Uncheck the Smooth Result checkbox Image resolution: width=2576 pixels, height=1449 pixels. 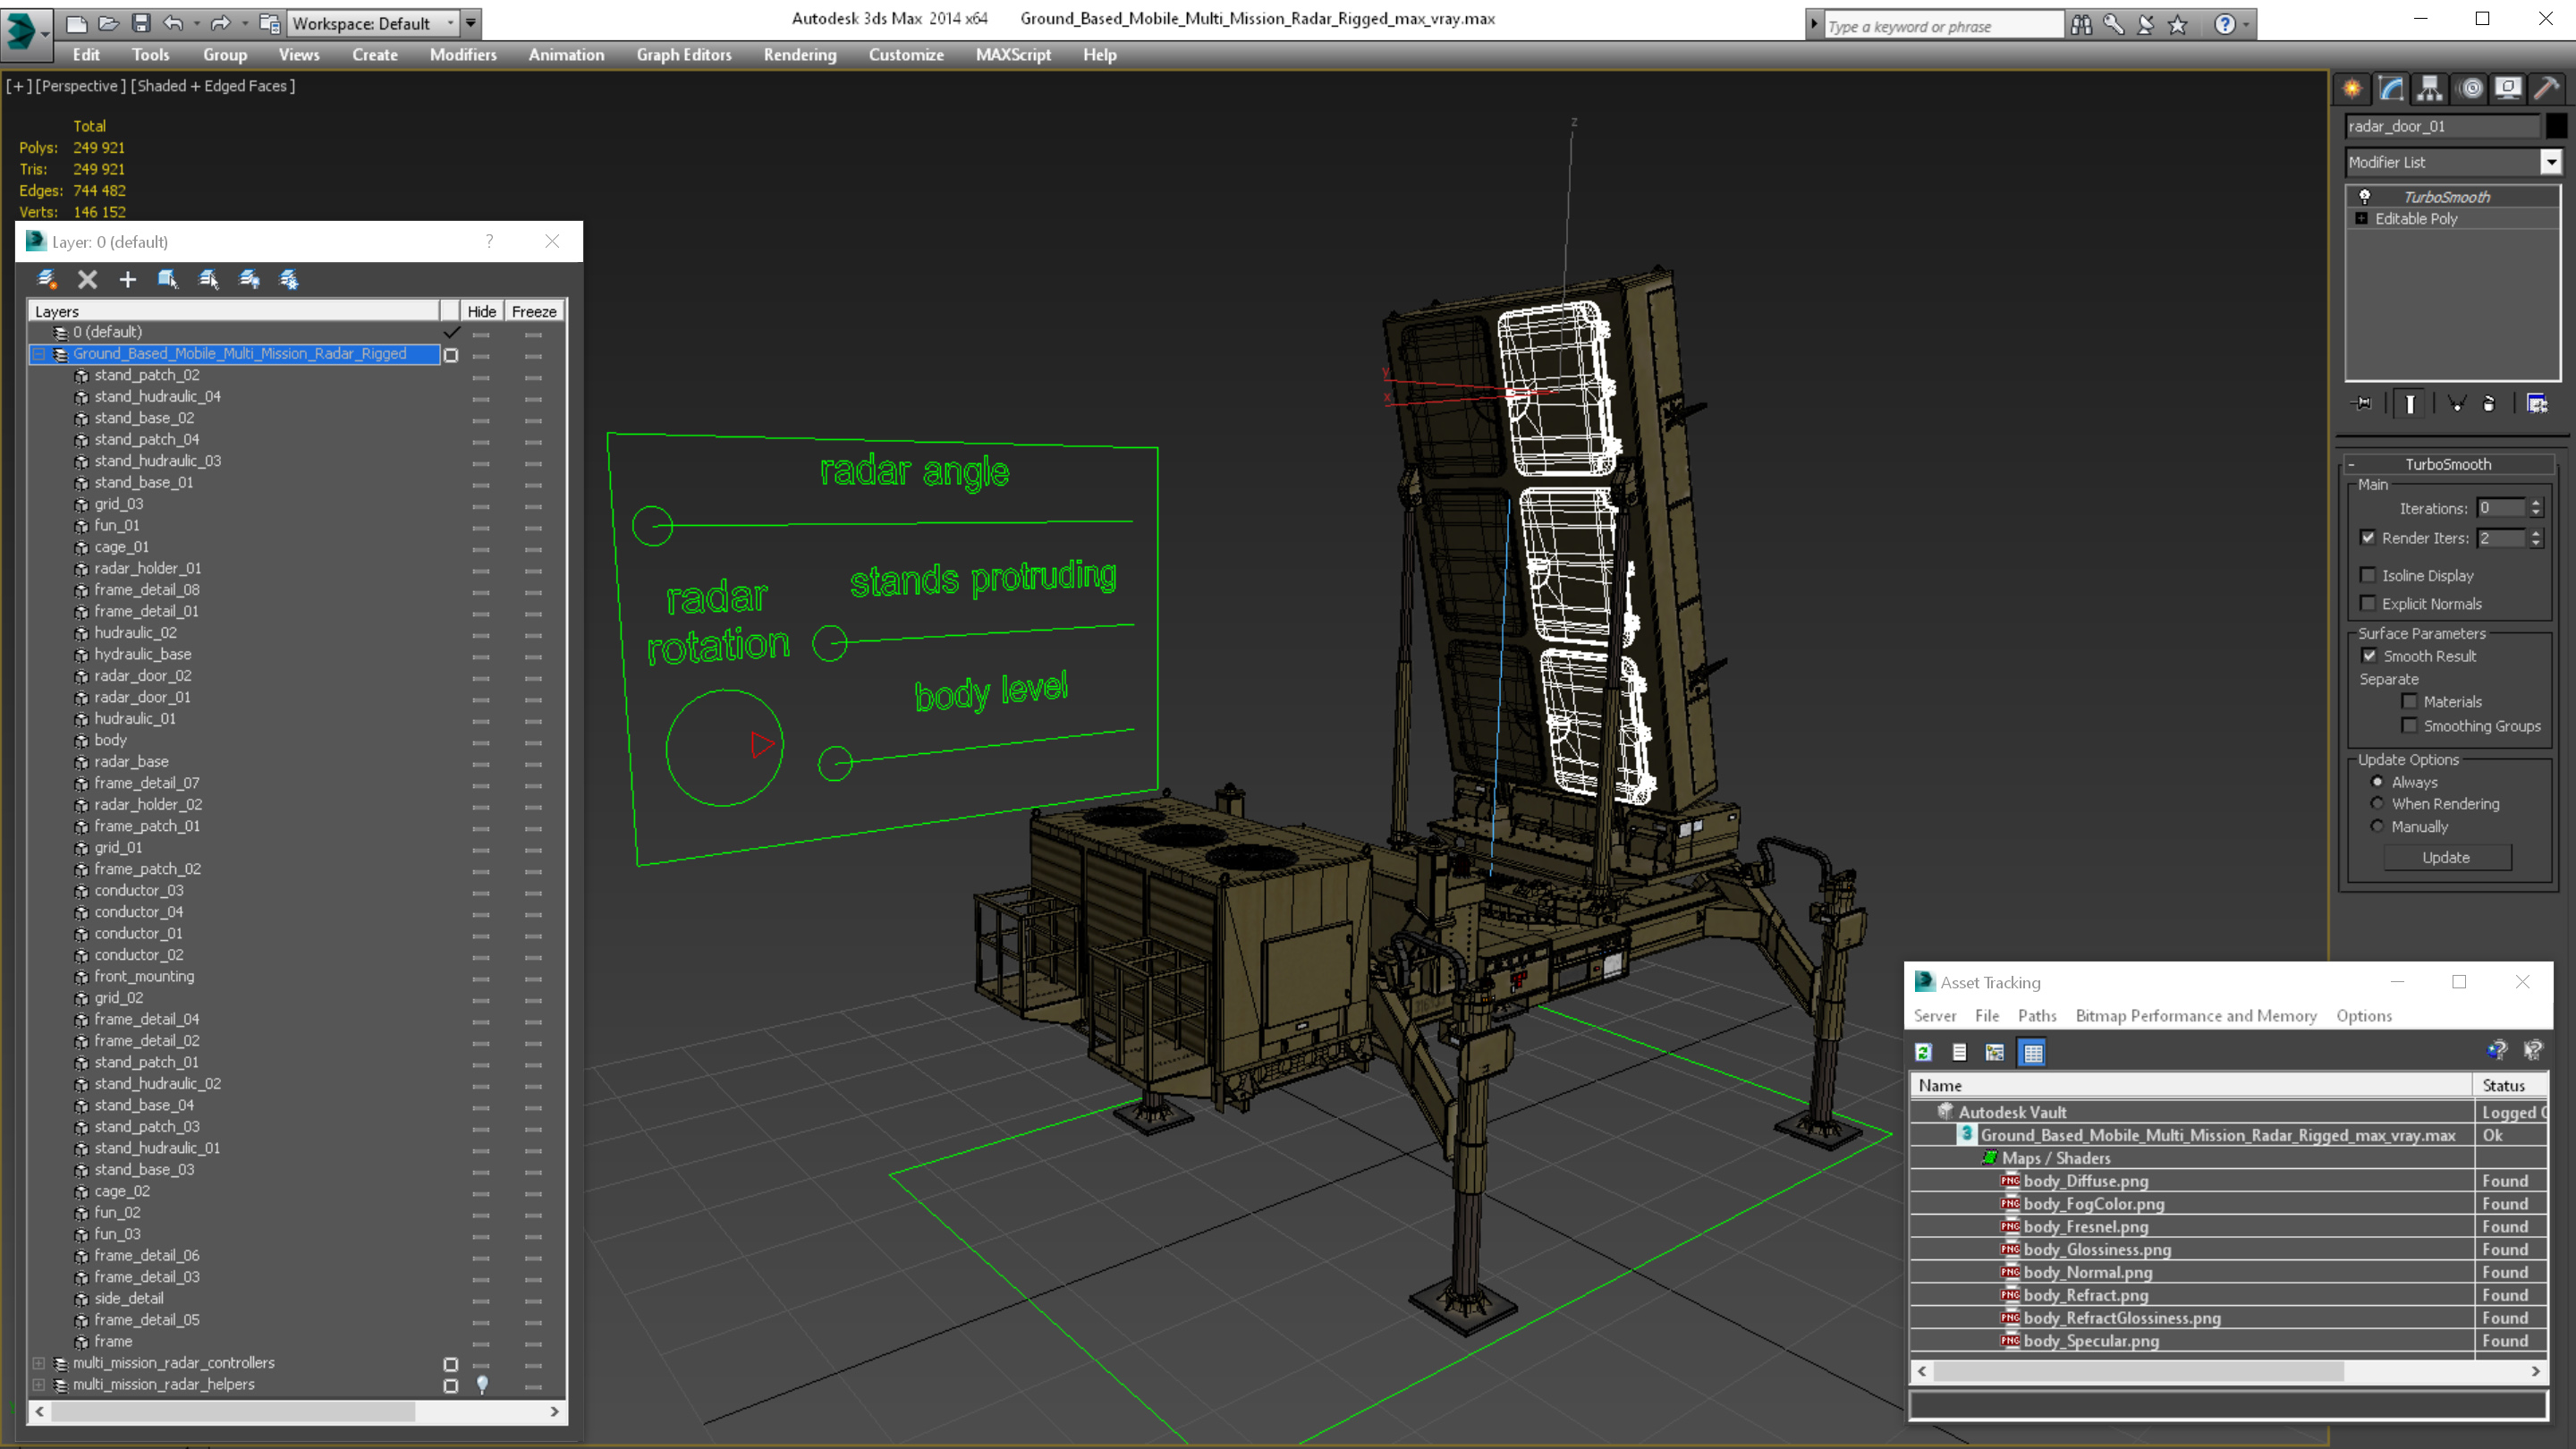2369,656
